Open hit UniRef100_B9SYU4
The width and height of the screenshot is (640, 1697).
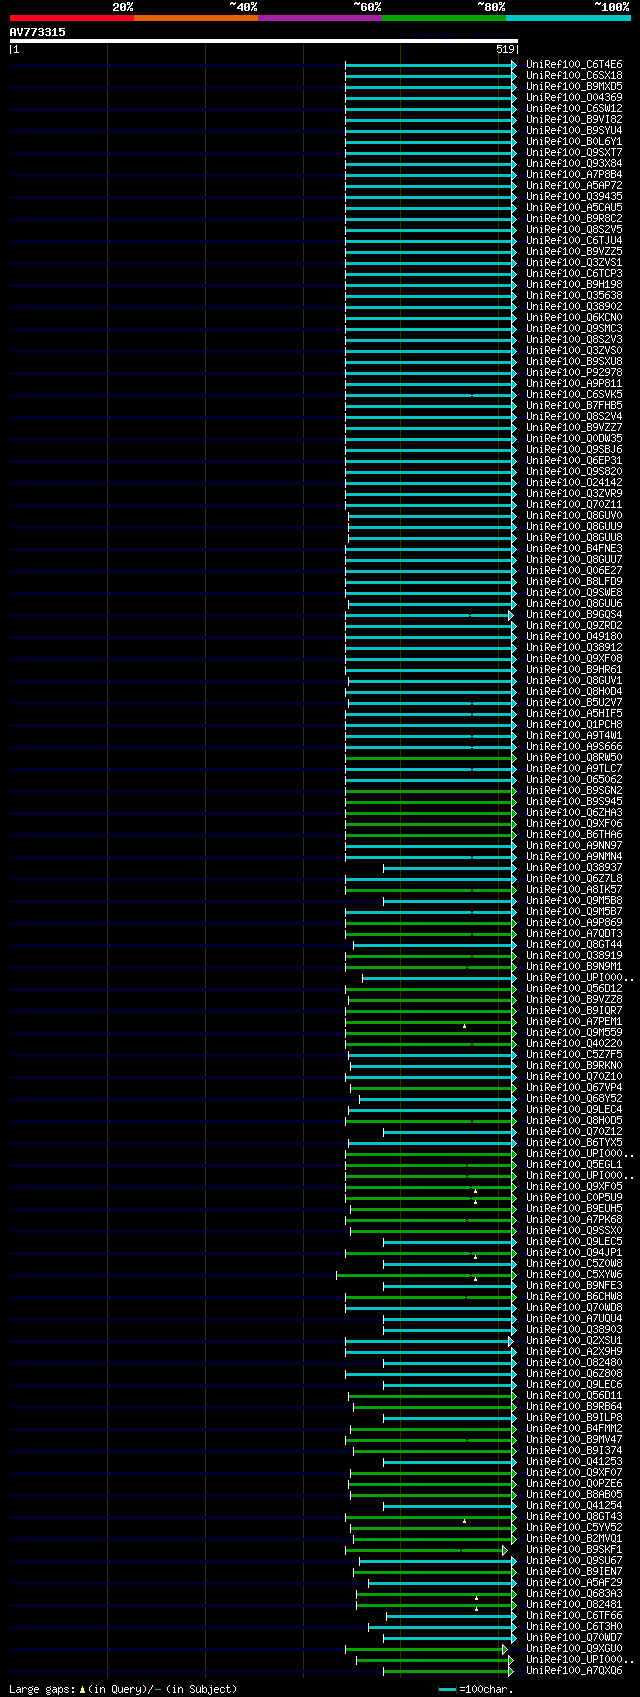click(574, 130)
